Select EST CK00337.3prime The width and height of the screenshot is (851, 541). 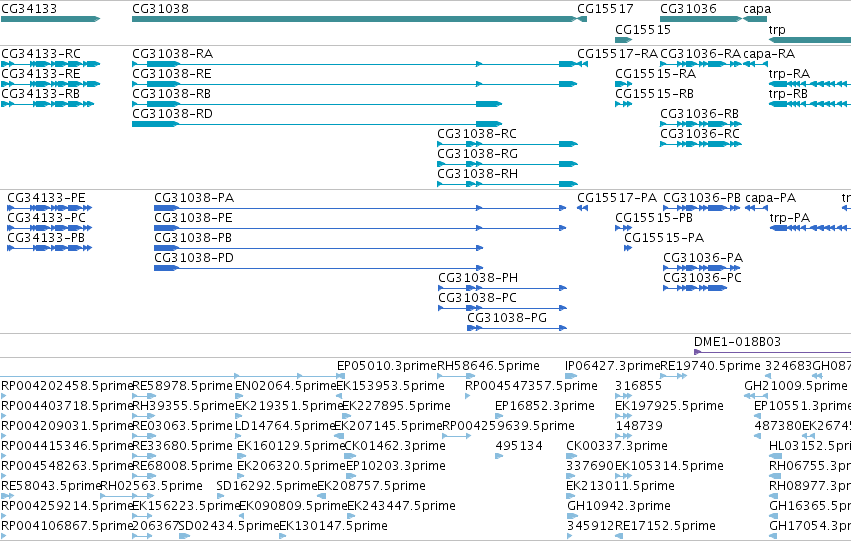617,447
